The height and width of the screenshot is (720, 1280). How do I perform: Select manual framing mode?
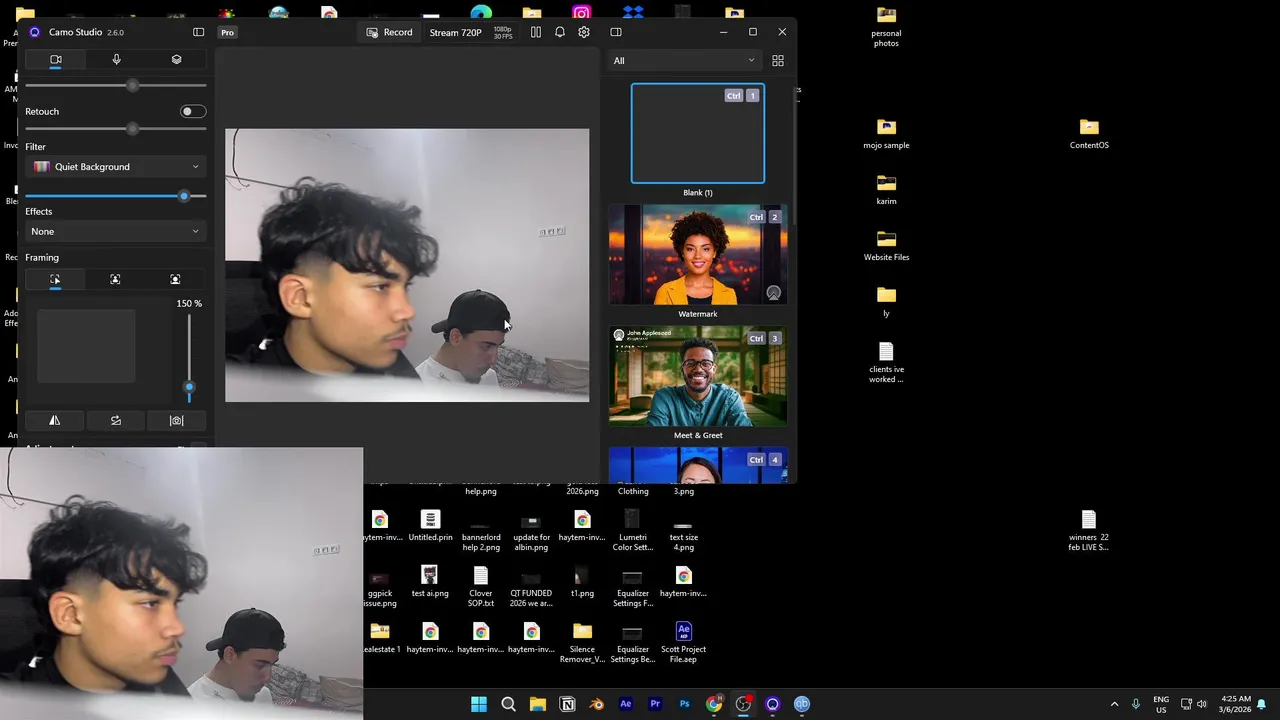tap(55, 279)
